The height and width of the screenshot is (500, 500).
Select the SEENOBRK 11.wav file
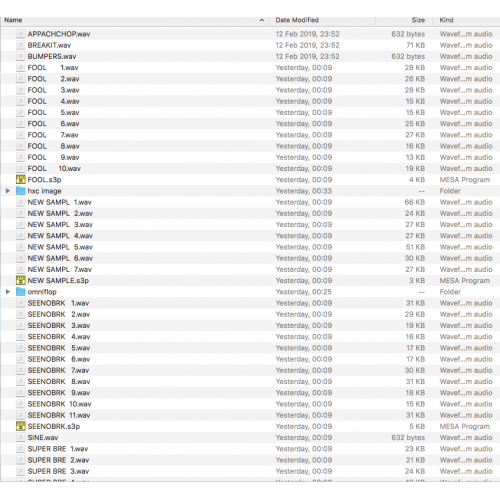point(250,415)
